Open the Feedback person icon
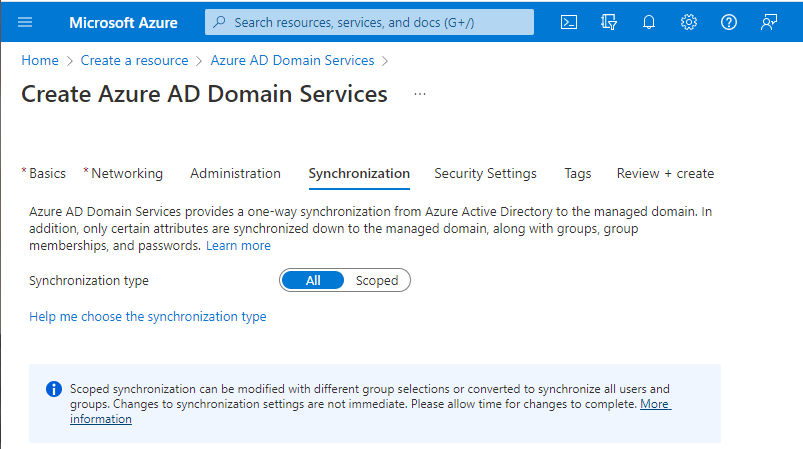Viewport: 803px width, 449px height. coord(769,22)
